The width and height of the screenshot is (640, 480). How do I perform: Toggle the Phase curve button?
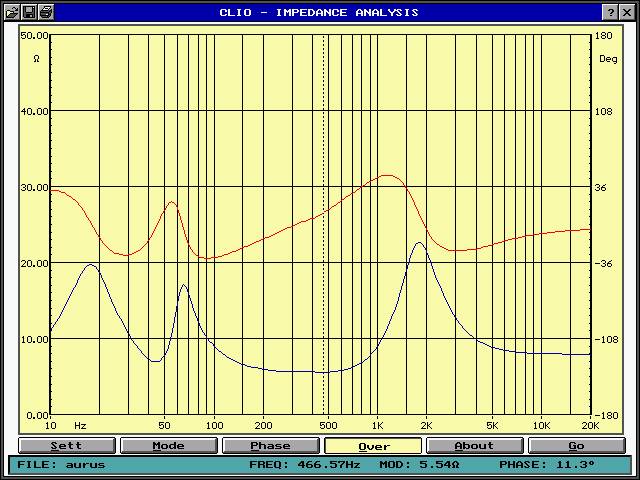[271, 446]
